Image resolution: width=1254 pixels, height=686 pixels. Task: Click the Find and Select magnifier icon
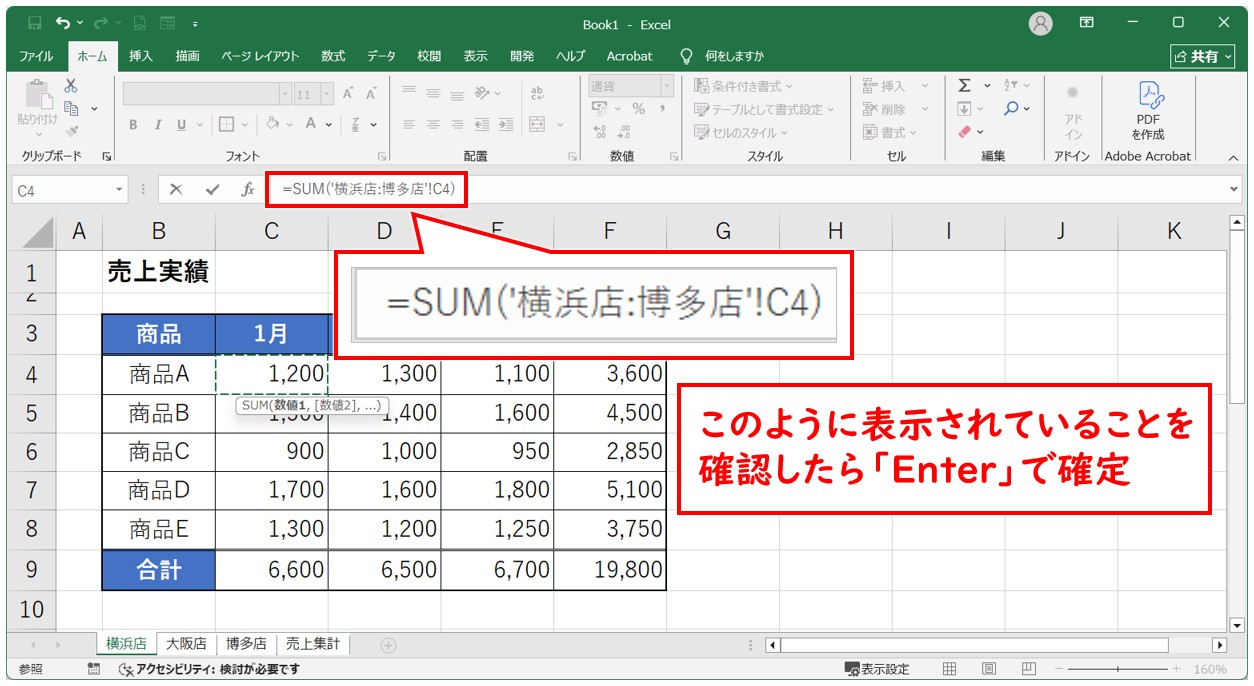tap(1012, 109)
